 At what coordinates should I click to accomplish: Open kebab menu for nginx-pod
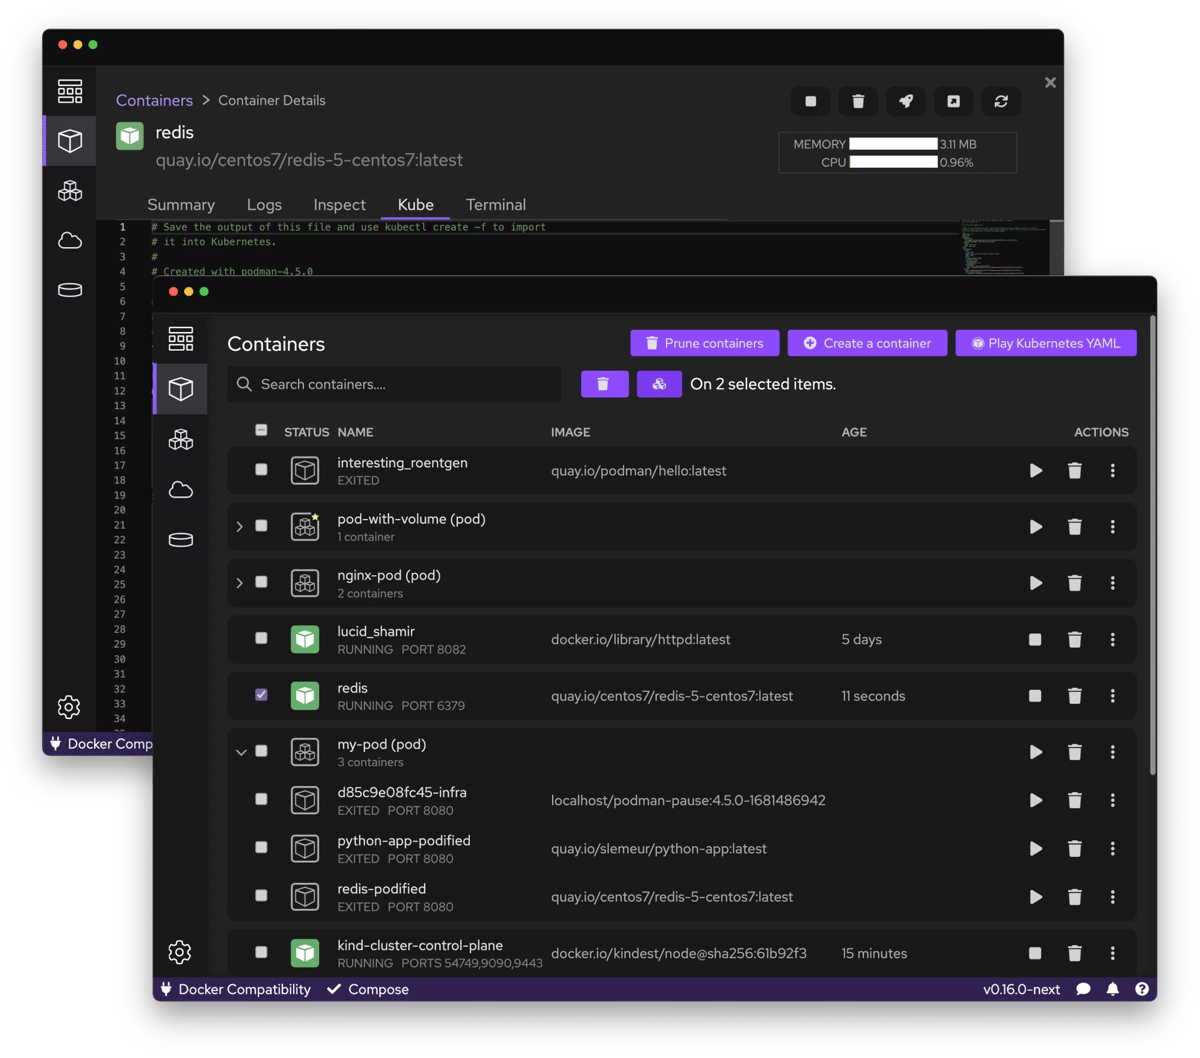point(1112,583)
